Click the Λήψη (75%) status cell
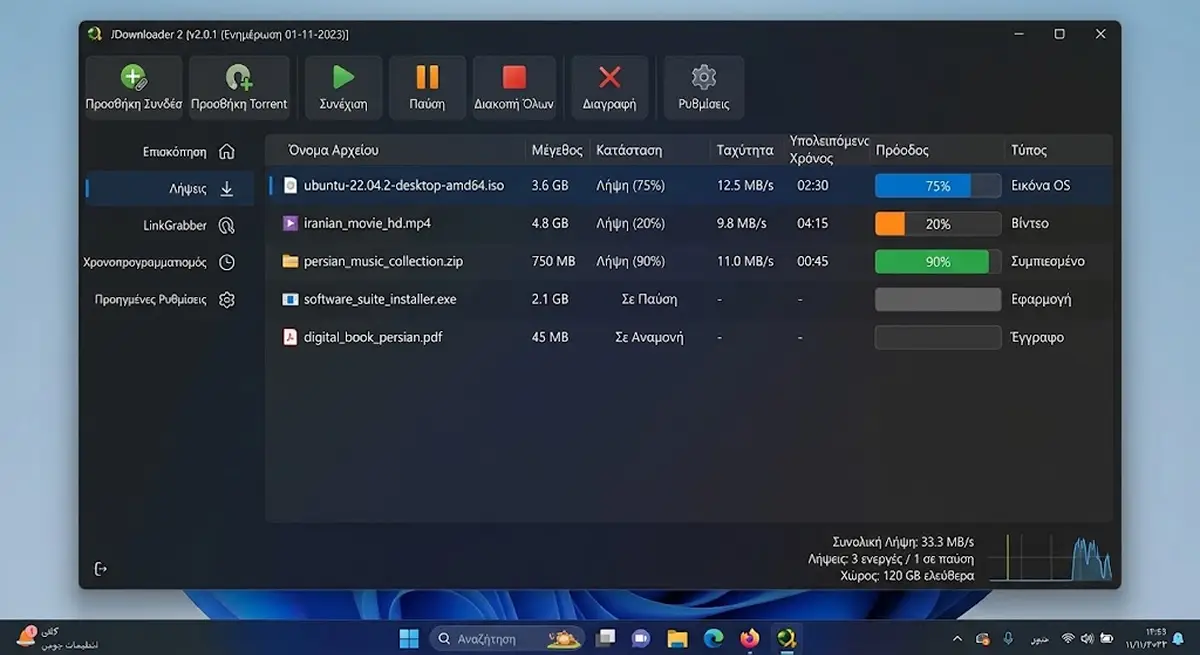 coord(630,185)
